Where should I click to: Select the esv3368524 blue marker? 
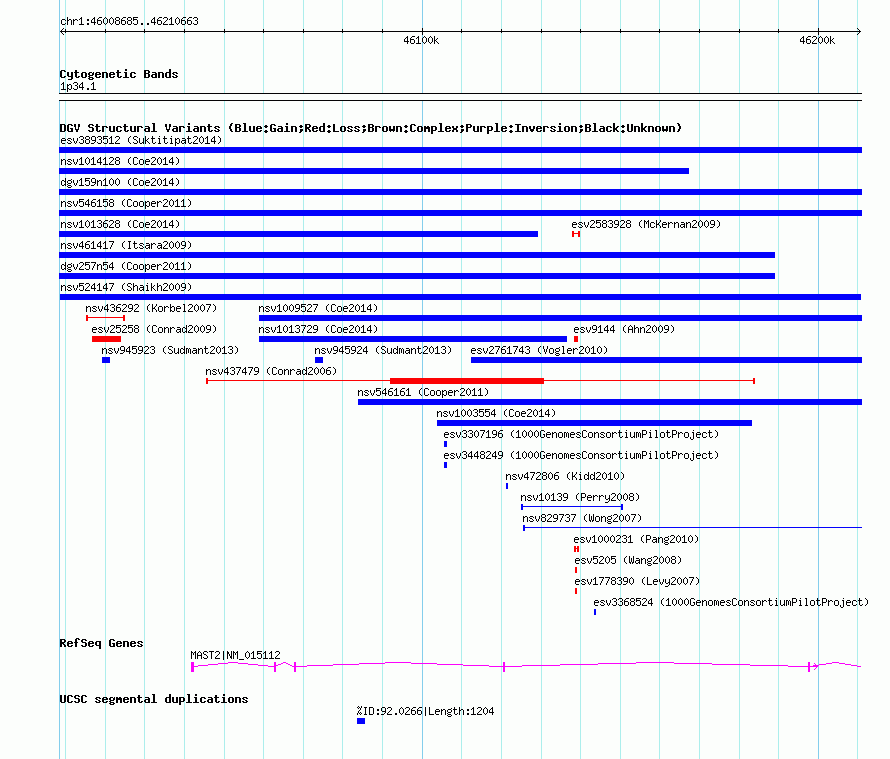point(595,612)
